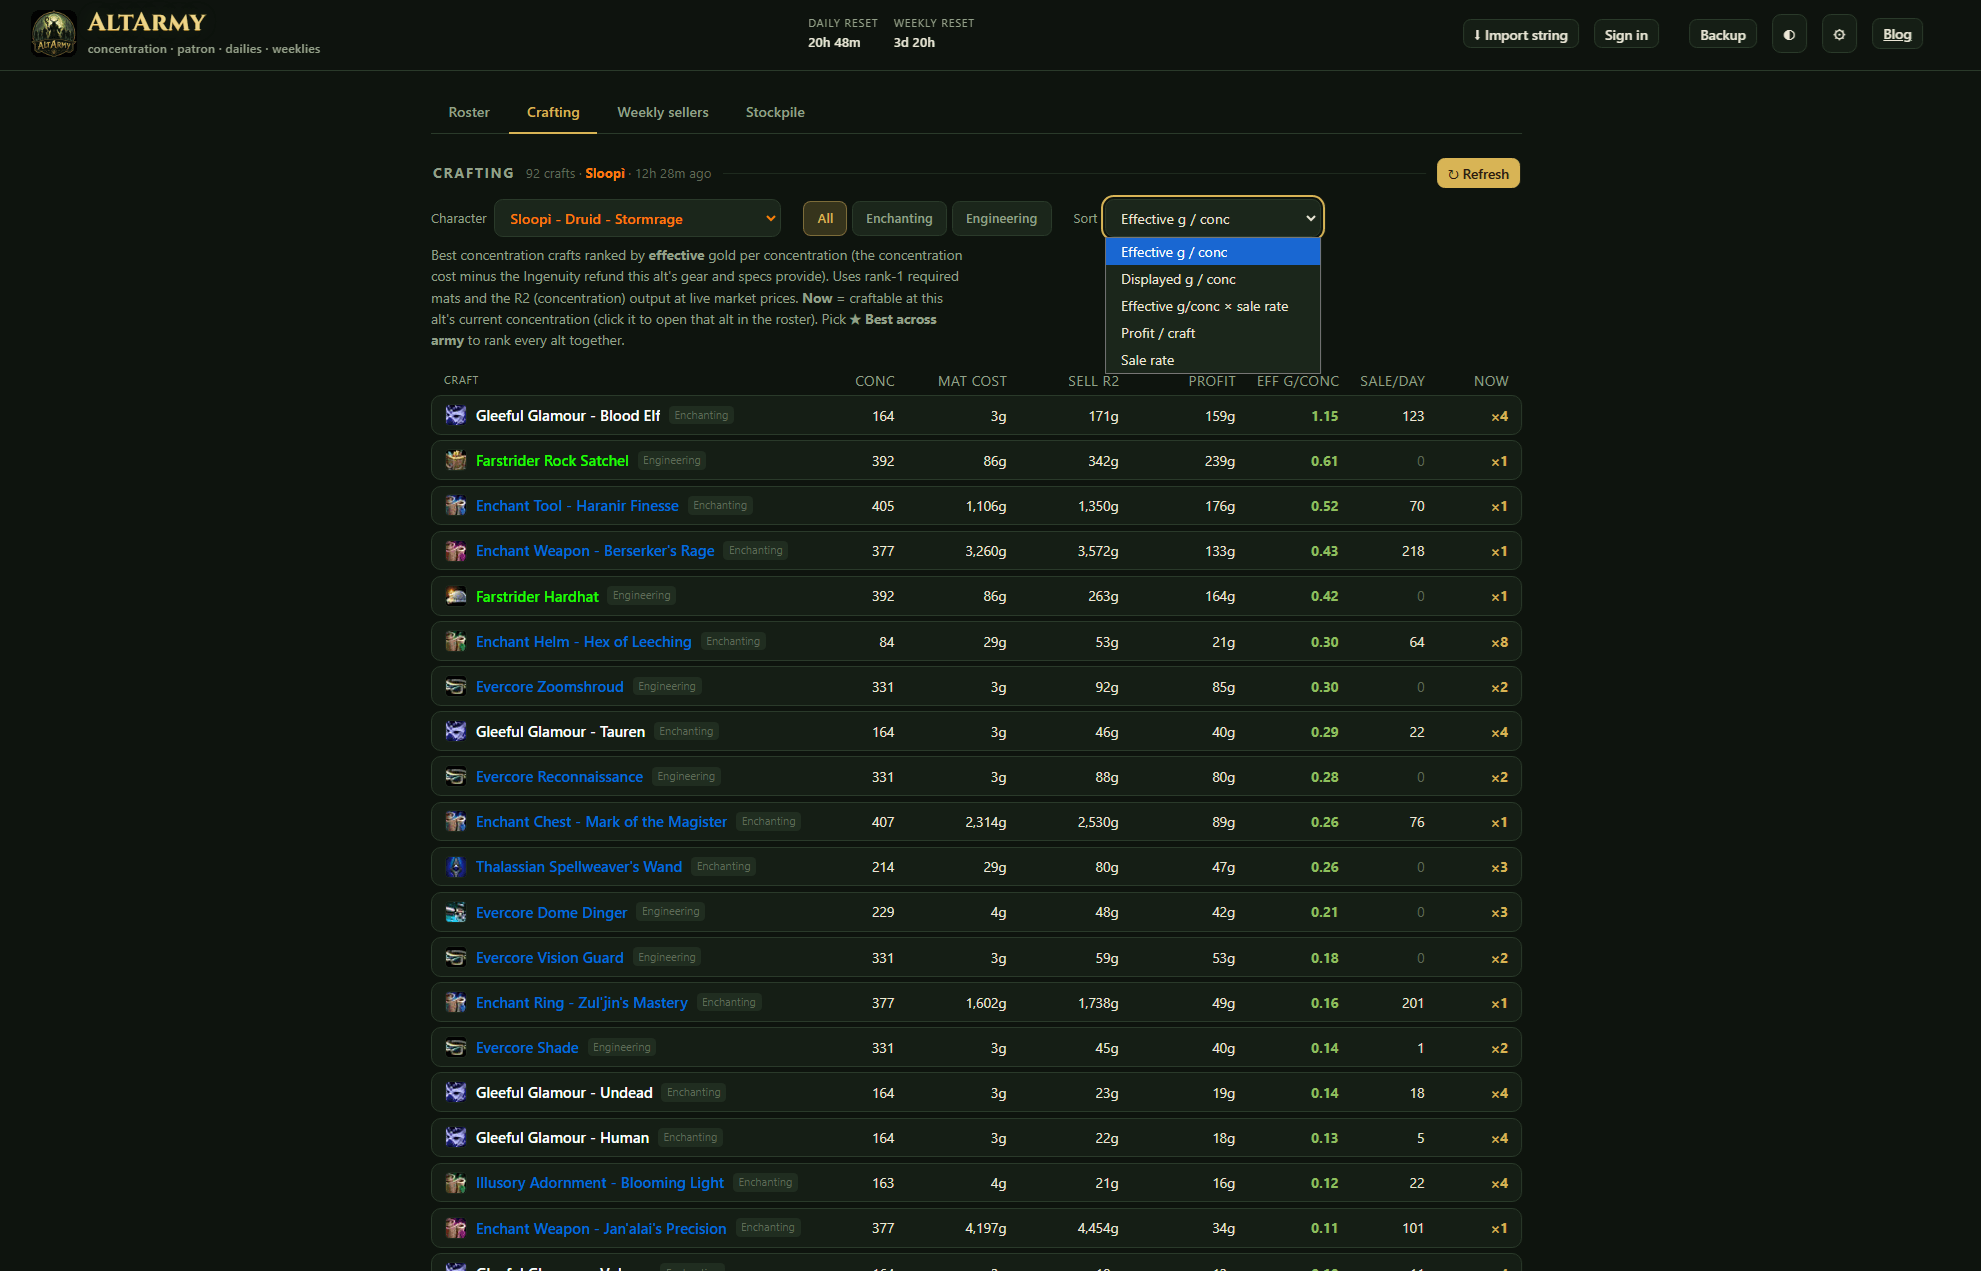Open settings via the gear icon

(x=1839, y=35)
